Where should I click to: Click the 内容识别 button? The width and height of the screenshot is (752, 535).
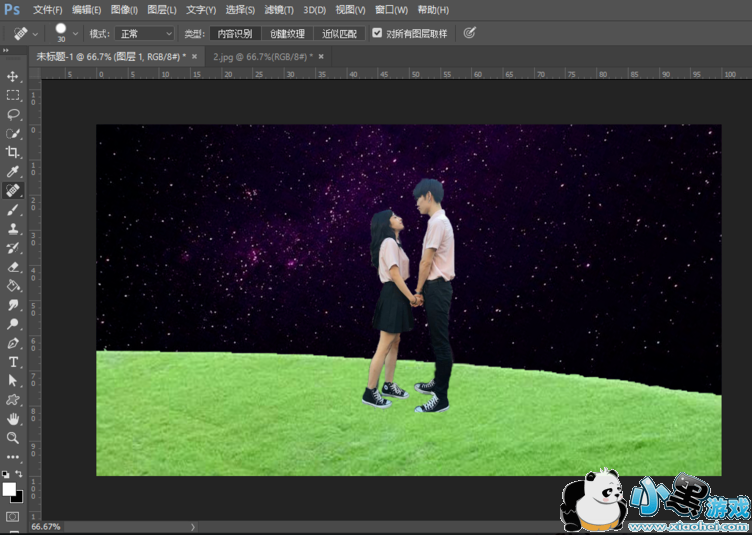(x=235, y=33)
